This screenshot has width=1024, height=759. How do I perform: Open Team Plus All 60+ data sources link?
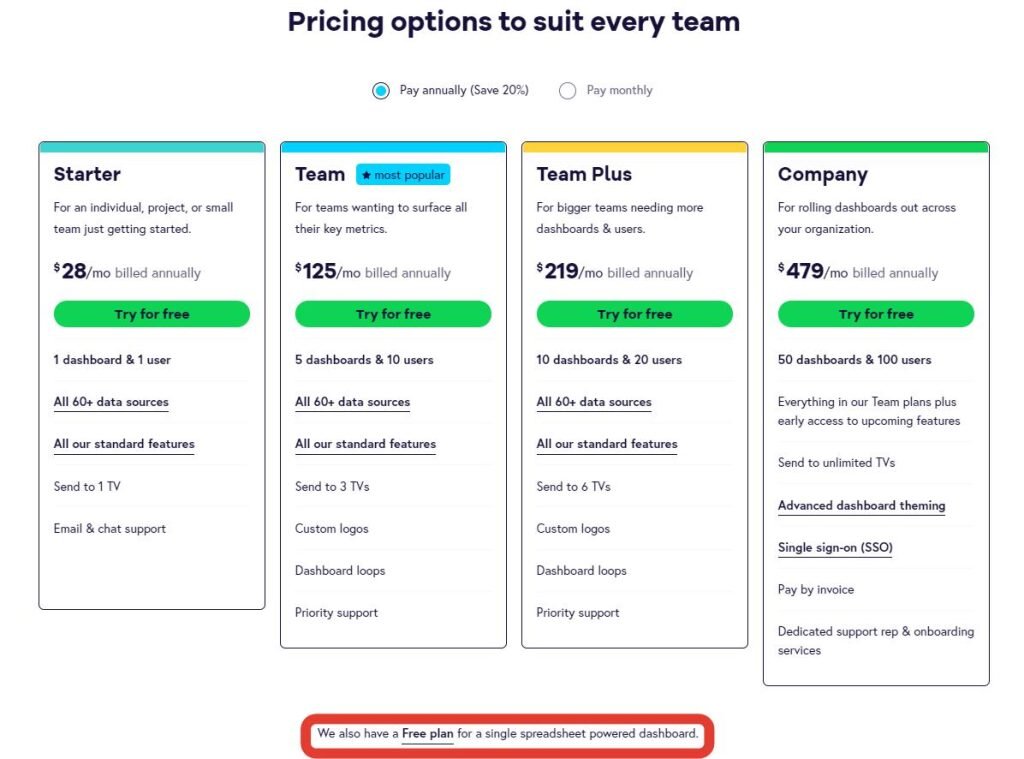point(594,402)
